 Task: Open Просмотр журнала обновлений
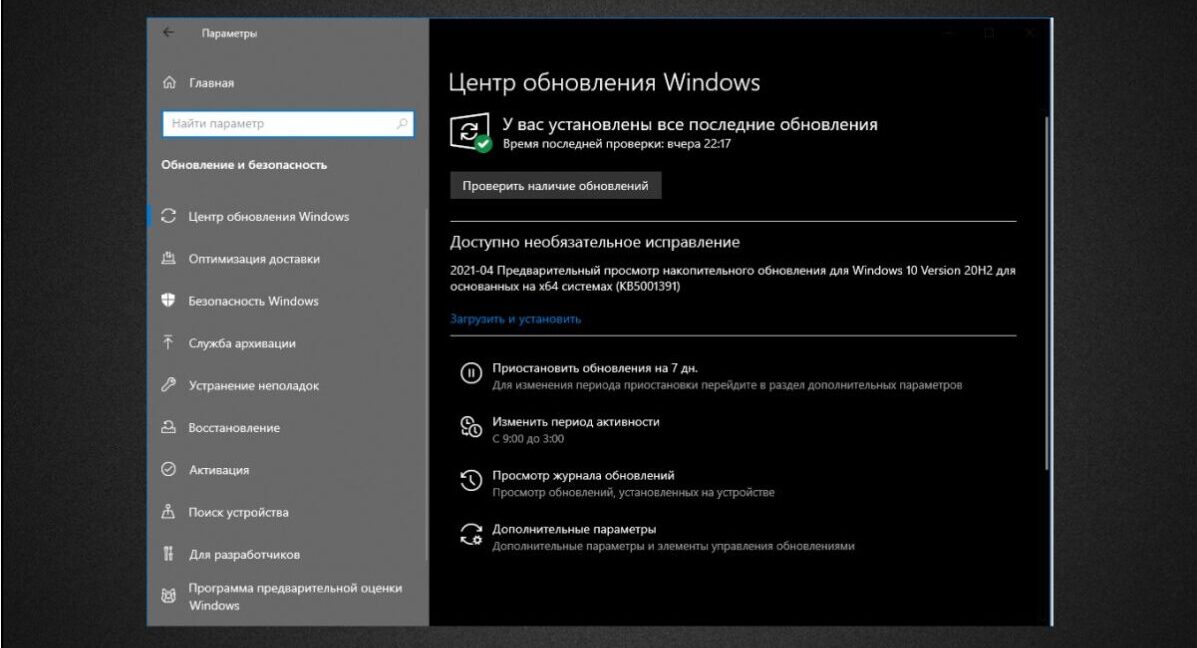(583, 475)
